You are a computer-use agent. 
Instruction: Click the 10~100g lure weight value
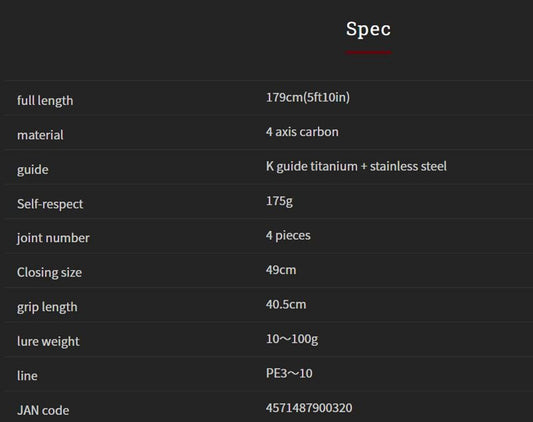(292, 339)
